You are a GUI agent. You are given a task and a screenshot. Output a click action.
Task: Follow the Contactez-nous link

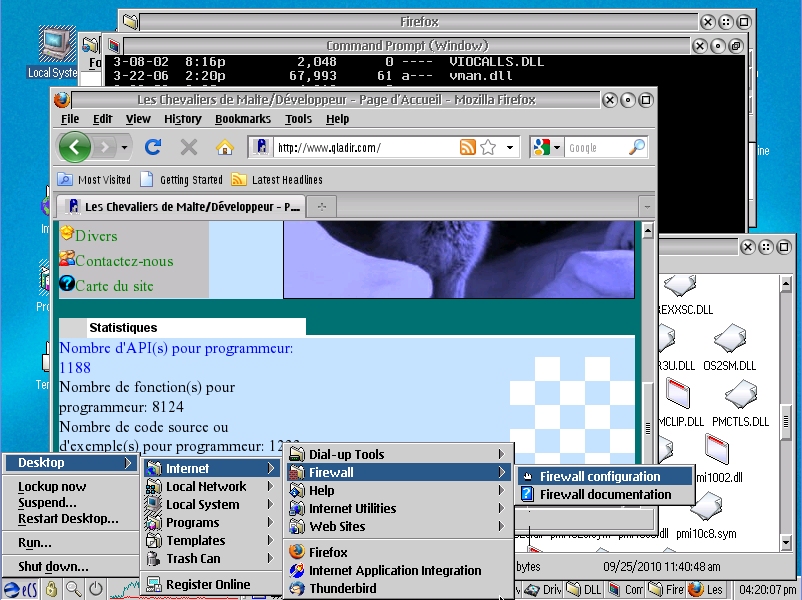click(x=124, y=260)
